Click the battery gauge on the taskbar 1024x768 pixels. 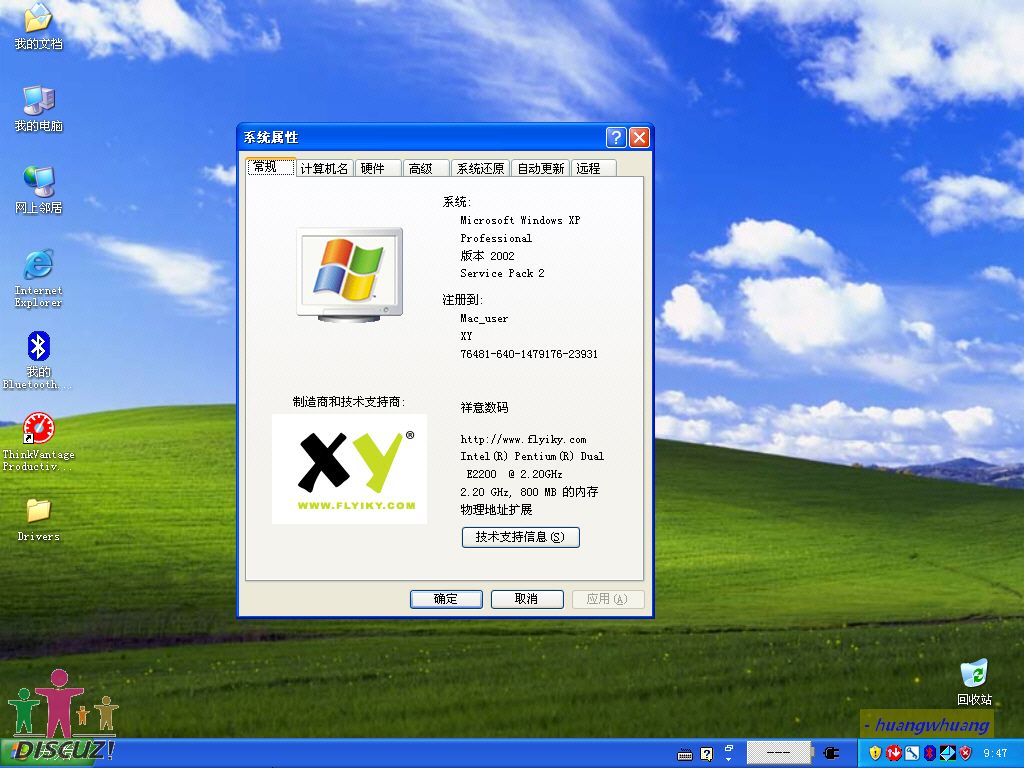click(778, 752)
